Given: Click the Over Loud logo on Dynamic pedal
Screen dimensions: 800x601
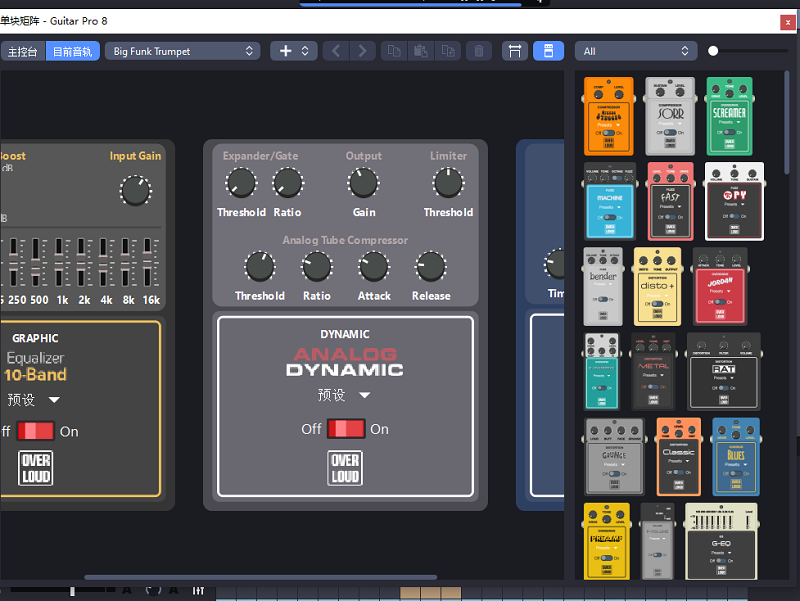Looking at the screenshot, I should 345,468.
